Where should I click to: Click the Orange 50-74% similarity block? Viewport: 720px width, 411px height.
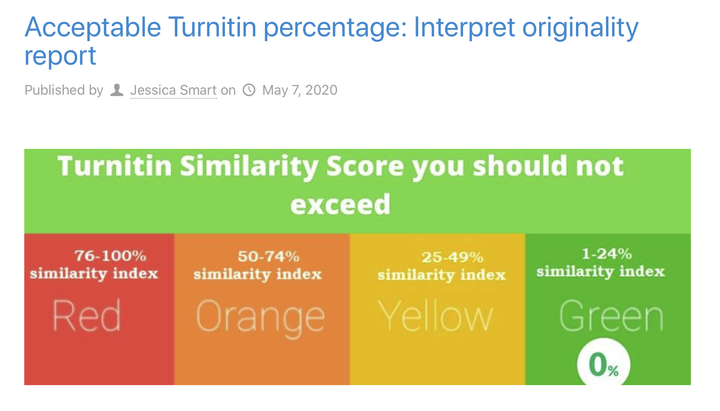pos(262,309)
